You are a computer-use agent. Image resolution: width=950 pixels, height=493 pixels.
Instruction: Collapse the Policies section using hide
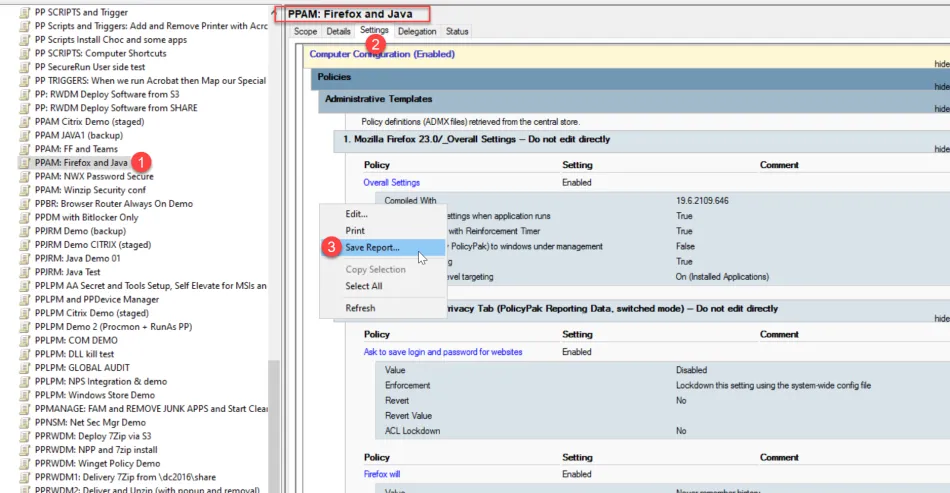(941, 86)
